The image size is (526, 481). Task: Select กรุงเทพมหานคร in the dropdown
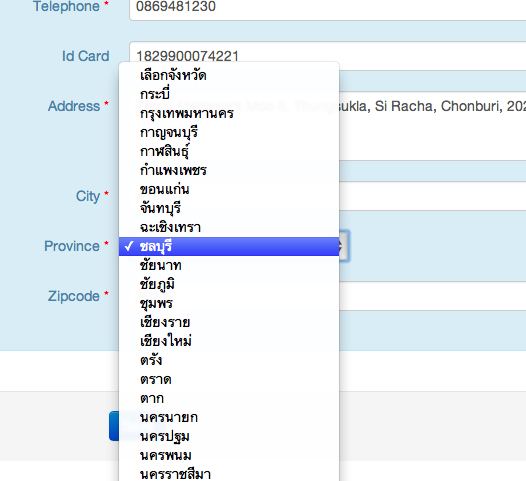229,113
